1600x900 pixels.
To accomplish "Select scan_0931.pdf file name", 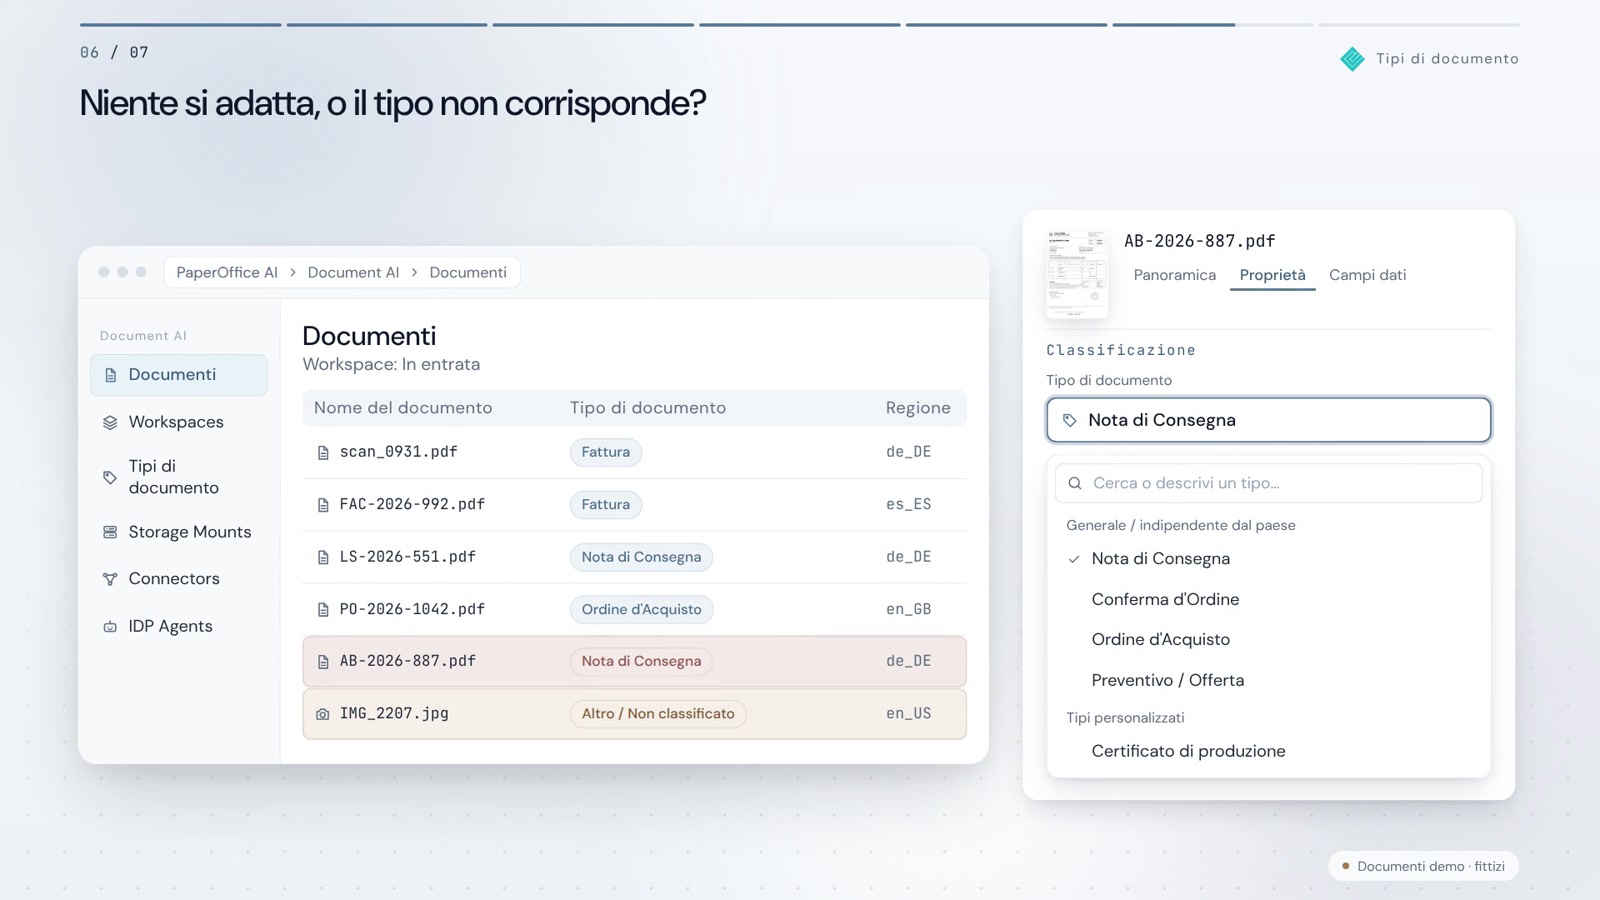I will (x=398, y=452).
